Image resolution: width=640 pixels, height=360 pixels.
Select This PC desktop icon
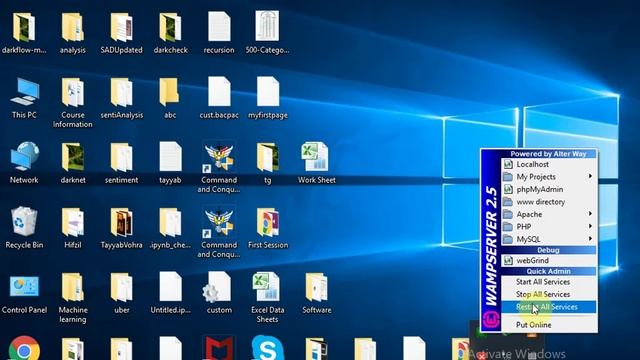coord(24,92)
